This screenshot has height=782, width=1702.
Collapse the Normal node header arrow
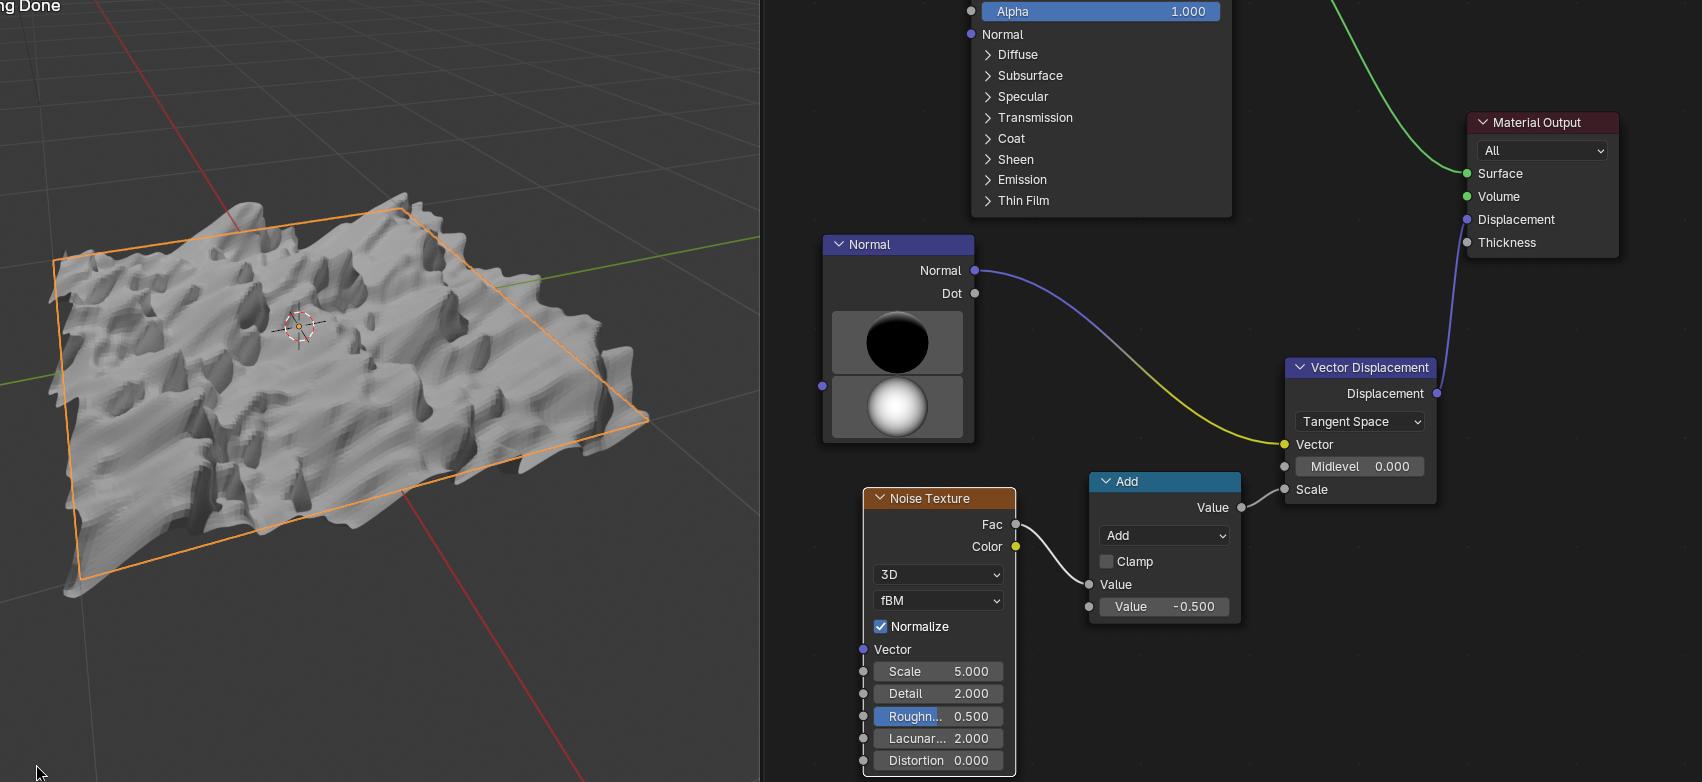tap(838, 245)
